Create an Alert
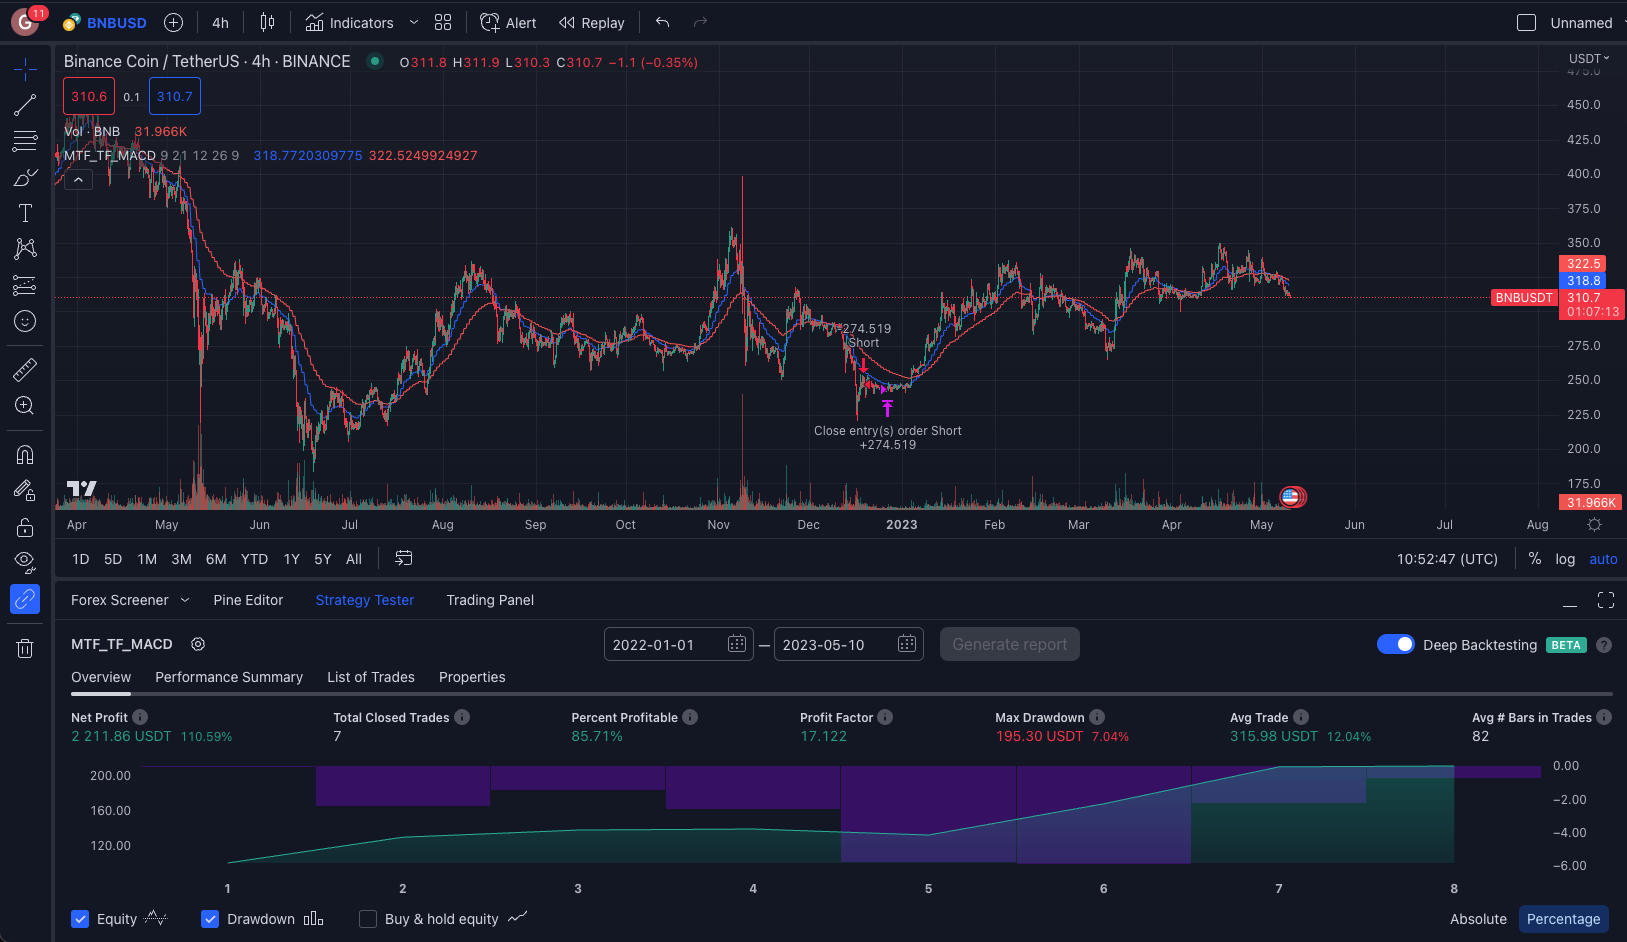1627x942 pixels. tap(508, 22)
